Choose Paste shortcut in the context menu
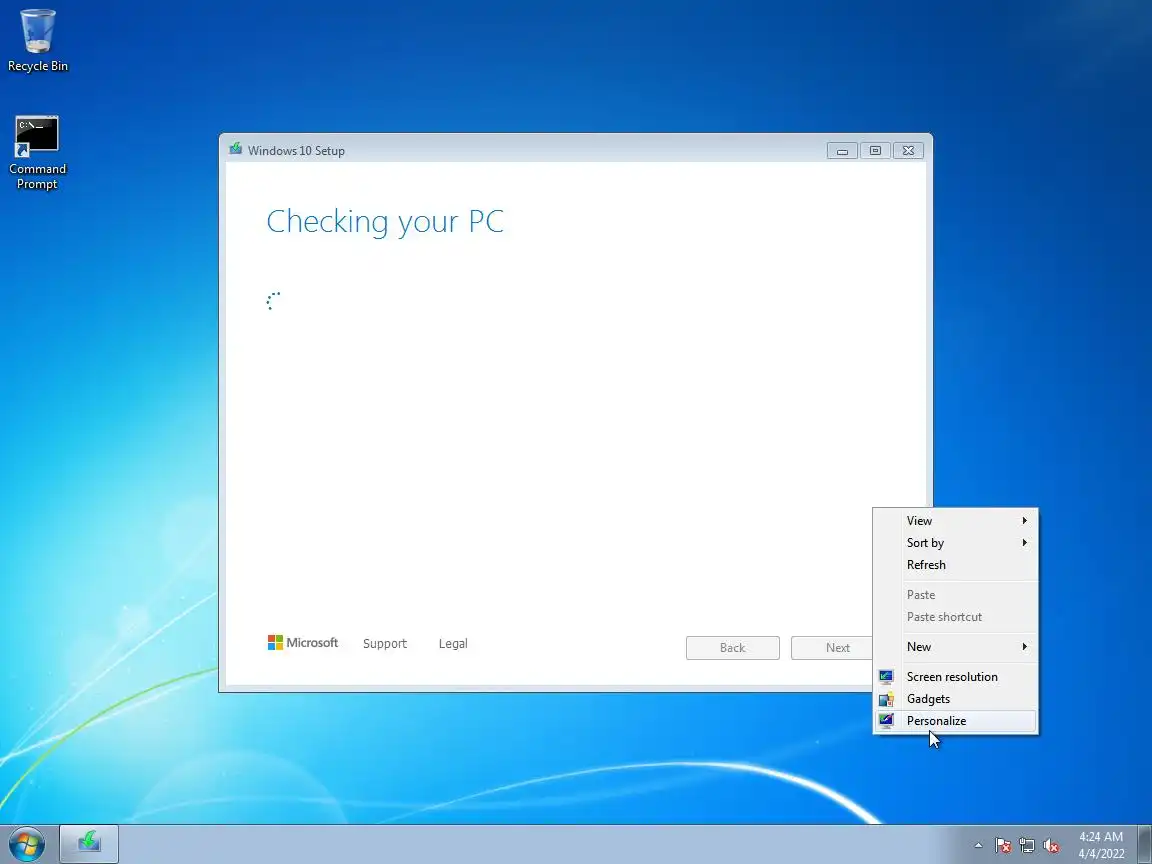This screenshot has height=864, width=1152. [x=956, y=617]
